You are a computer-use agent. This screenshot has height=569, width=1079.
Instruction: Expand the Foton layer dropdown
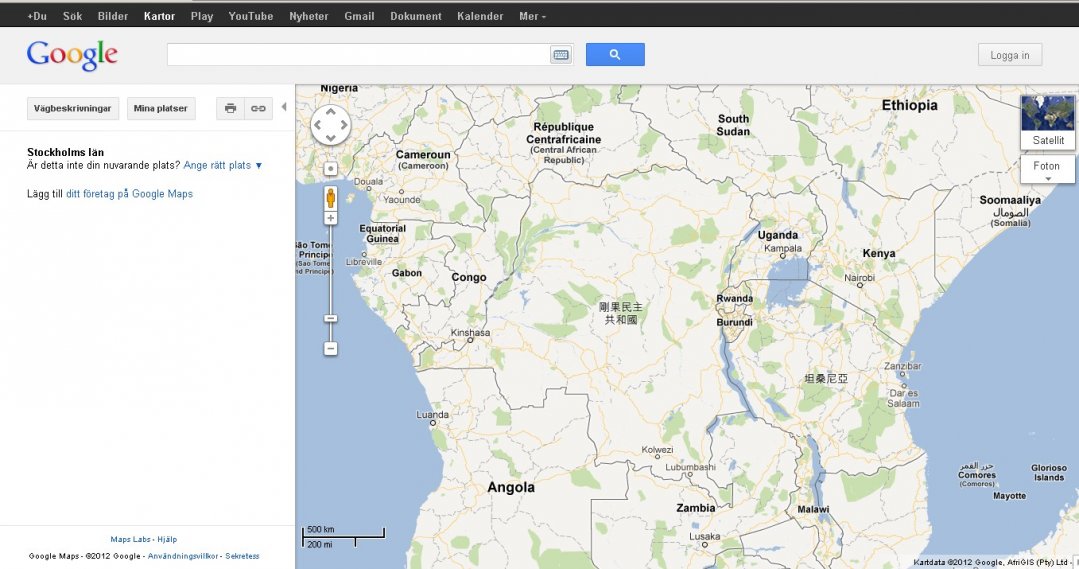click(1048, 170)
